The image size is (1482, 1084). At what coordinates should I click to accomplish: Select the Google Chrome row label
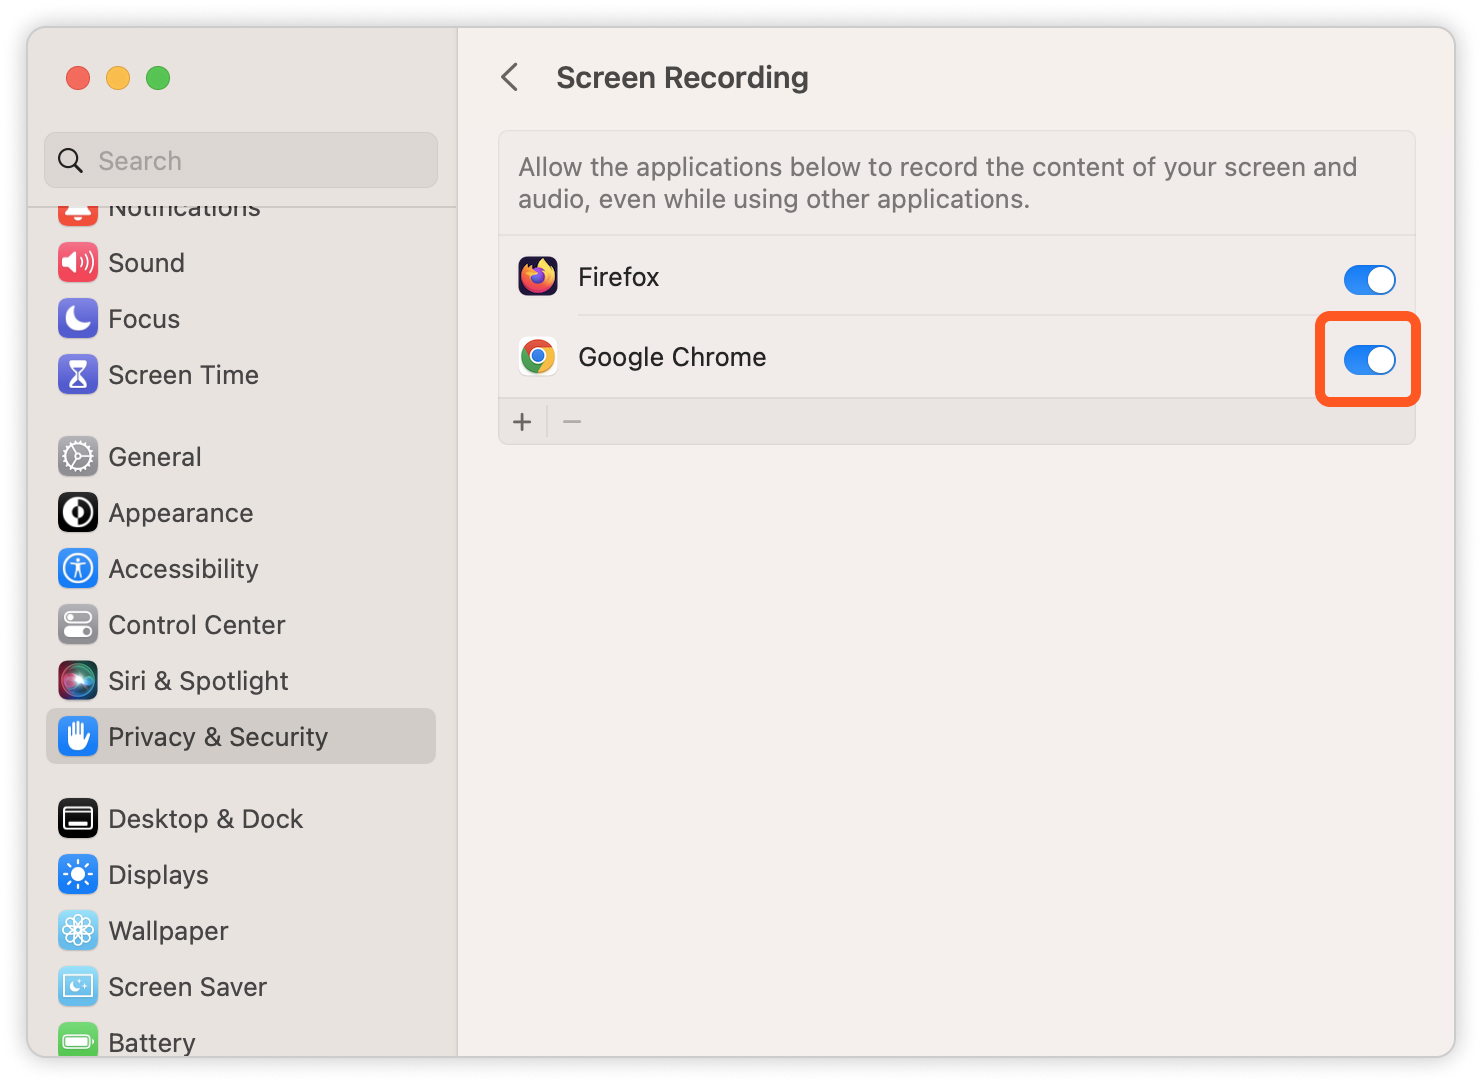(x=672, y=357)
